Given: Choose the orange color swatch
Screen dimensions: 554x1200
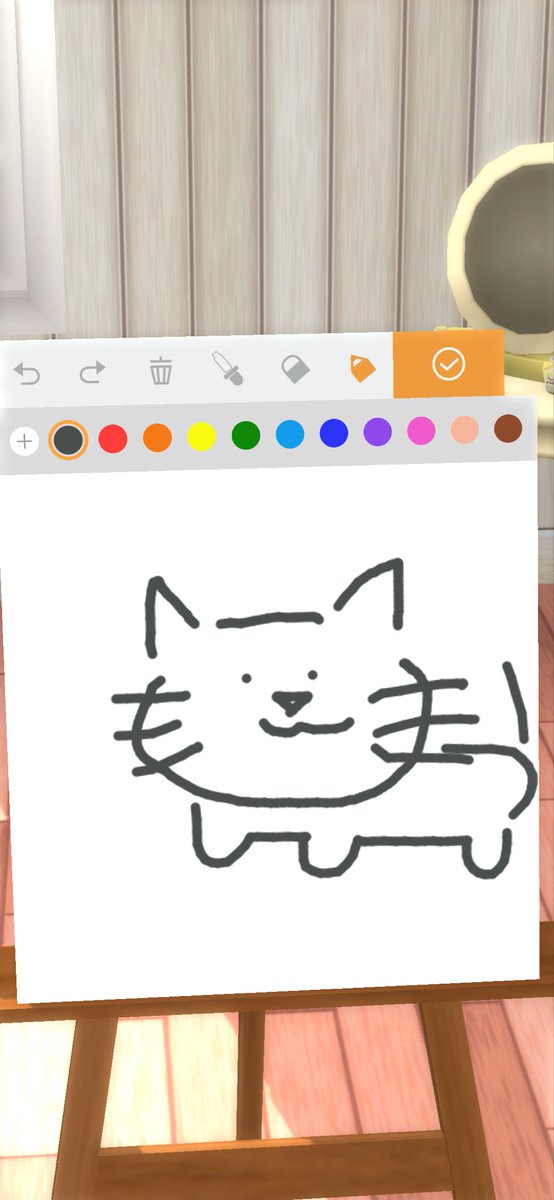Looking at the screenshot, I should pos(157,437).
